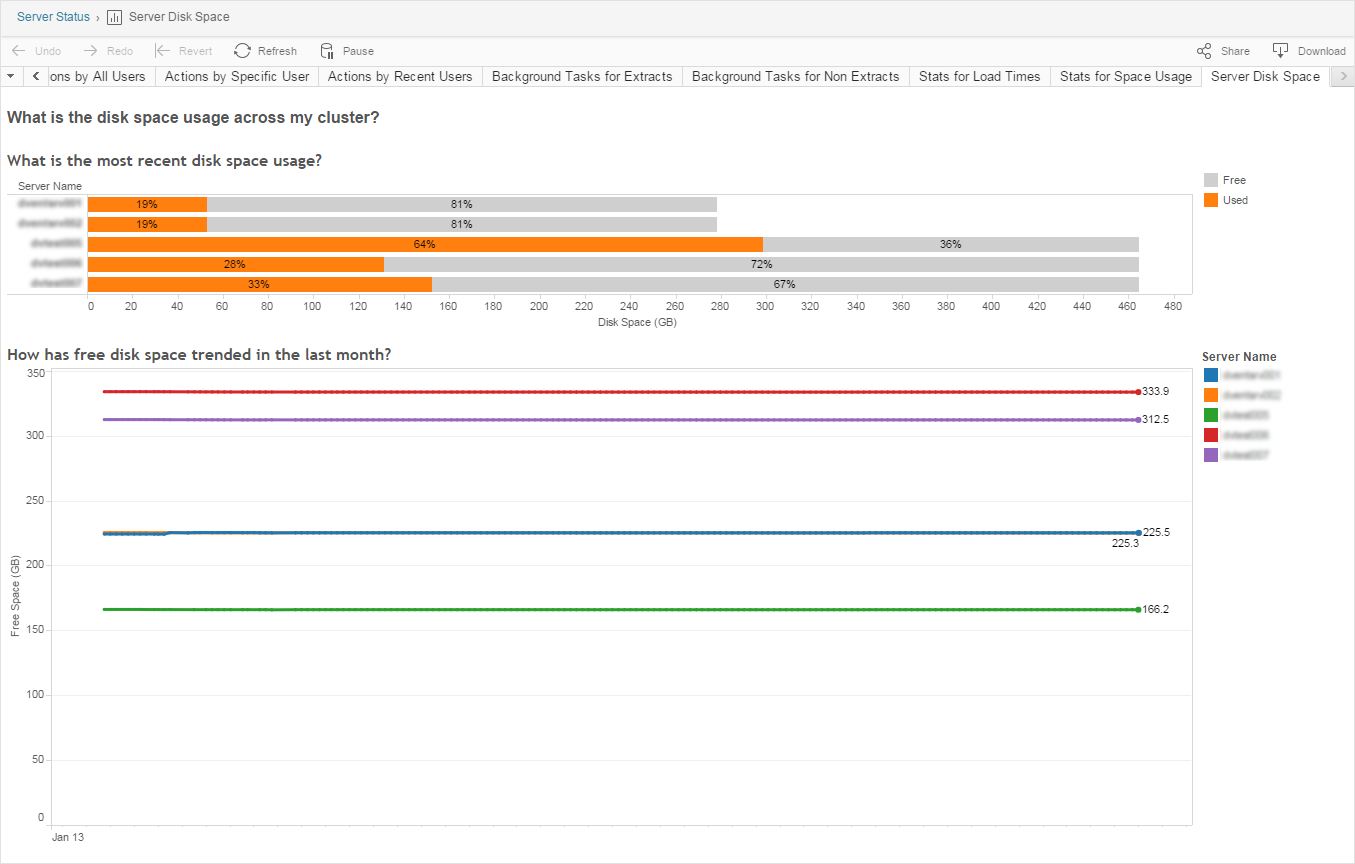Click the 72% free bar segment
The width and height of the screenshot is (1355, 864).
pos(761,264)
